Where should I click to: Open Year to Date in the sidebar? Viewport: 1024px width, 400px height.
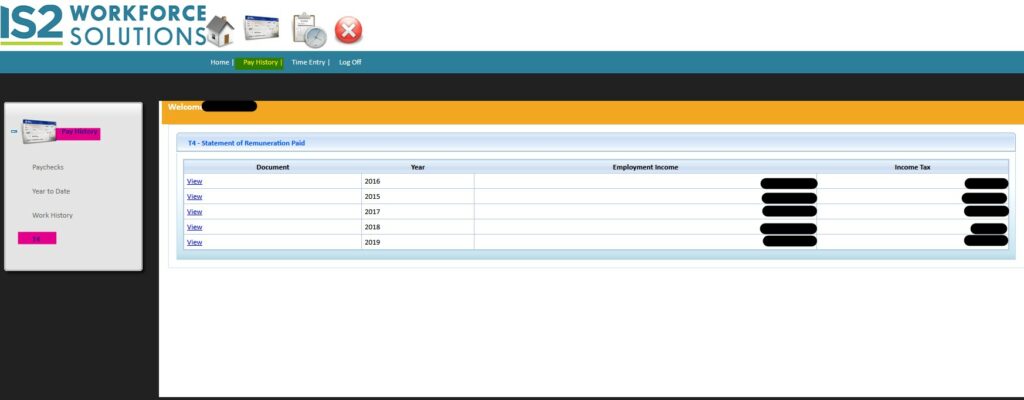pos(51,192)
